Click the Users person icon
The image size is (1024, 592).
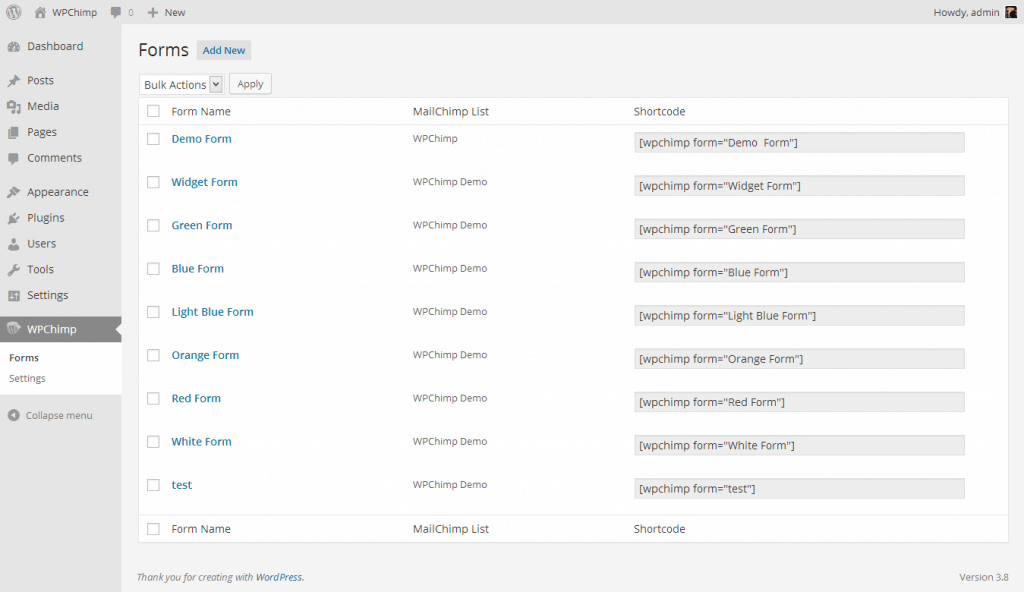coord(14,244)
